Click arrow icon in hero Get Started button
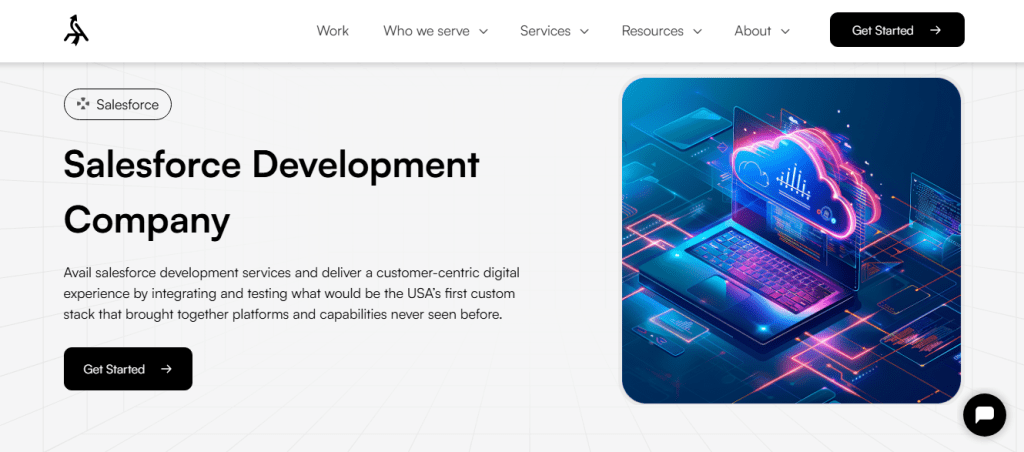This screenshot has height=452, width=1024. click(x=167, y=369)
